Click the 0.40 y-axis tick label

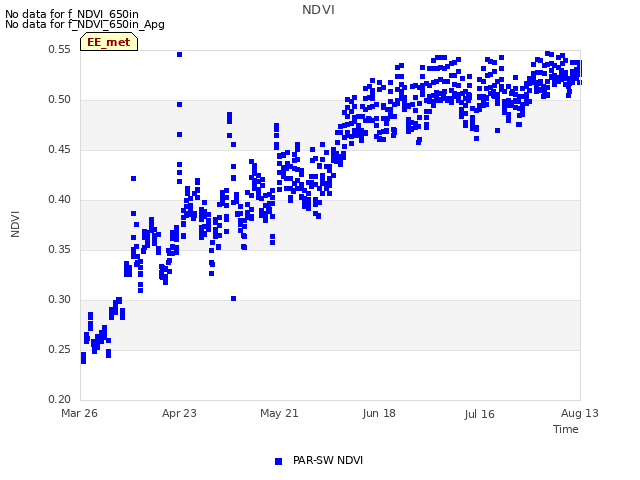60,199
